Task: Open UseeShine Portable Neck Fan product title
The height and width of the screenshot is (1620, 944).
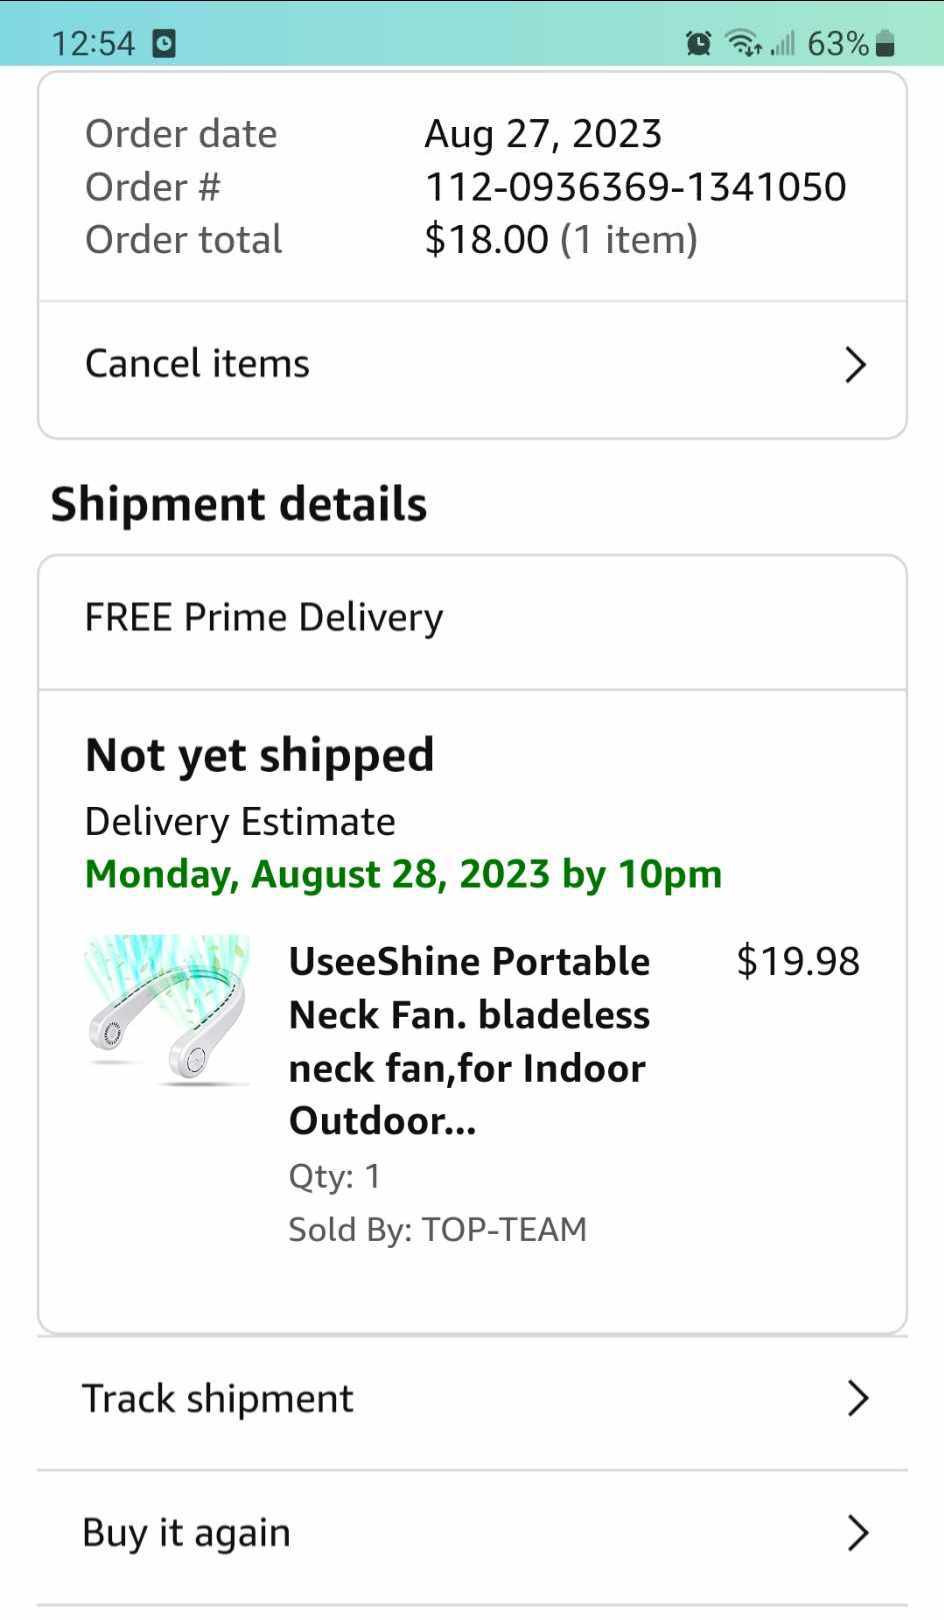Action: tap(469, 1040)
